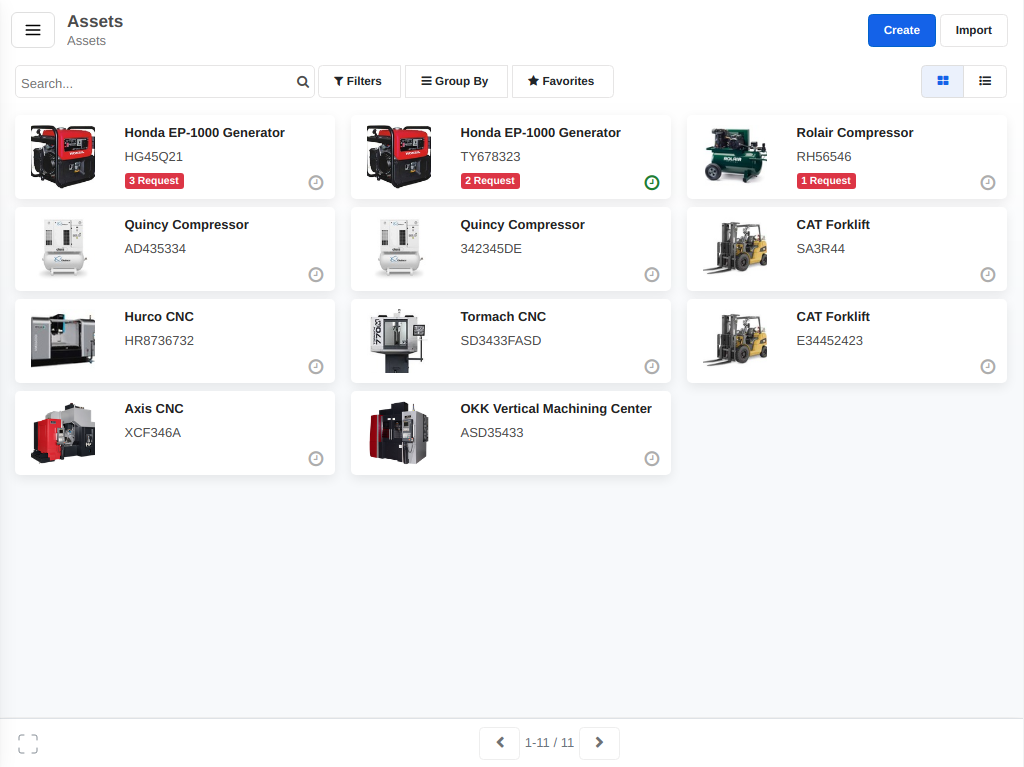Viewport: 1024px width, 767px height.
Task: Switch to list view of assets
Action: [985, 81]
